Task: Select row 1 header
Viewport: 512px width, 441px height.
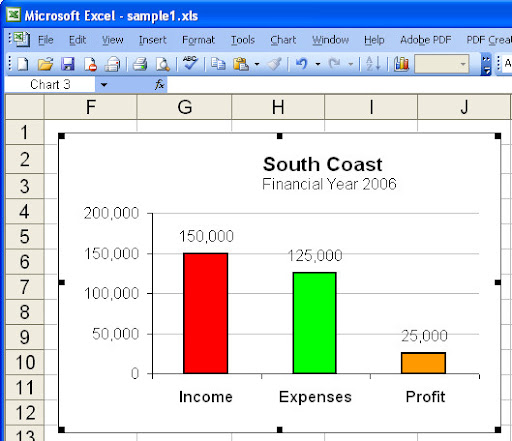Action: coord(24,132)
